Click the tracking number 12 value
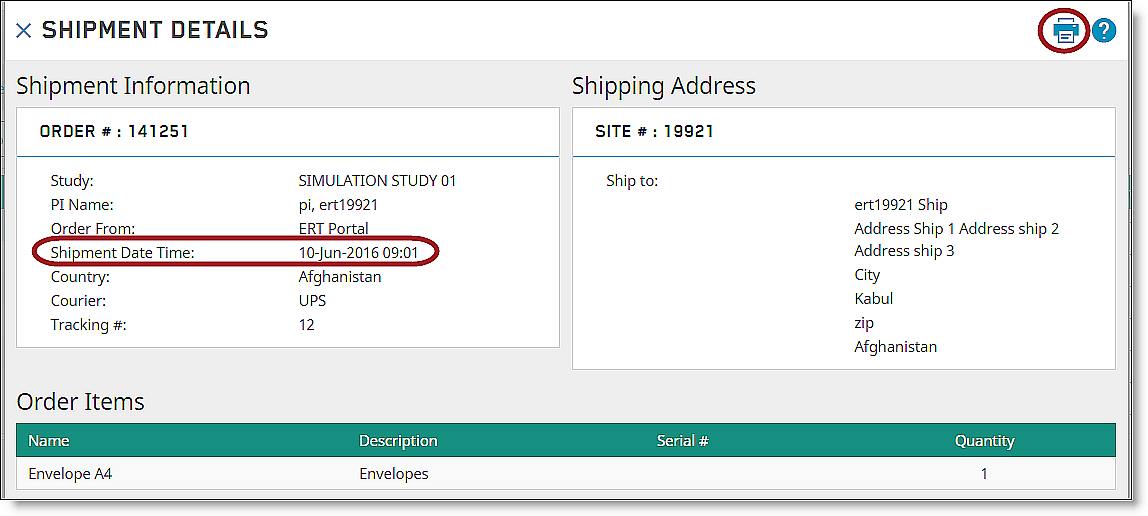This screenshot has height=516, width=1148. point(306,325)
